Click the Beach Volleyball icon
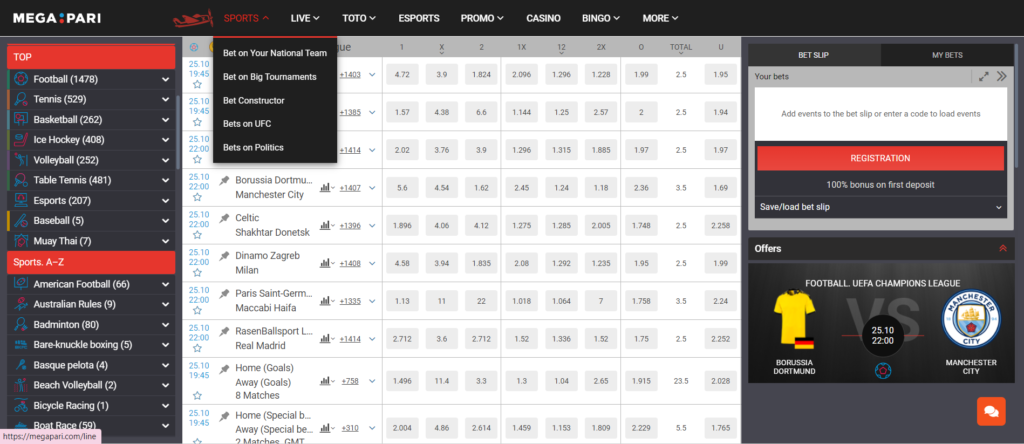Screen dimensions: 1024x444 (x=21, y=385)
